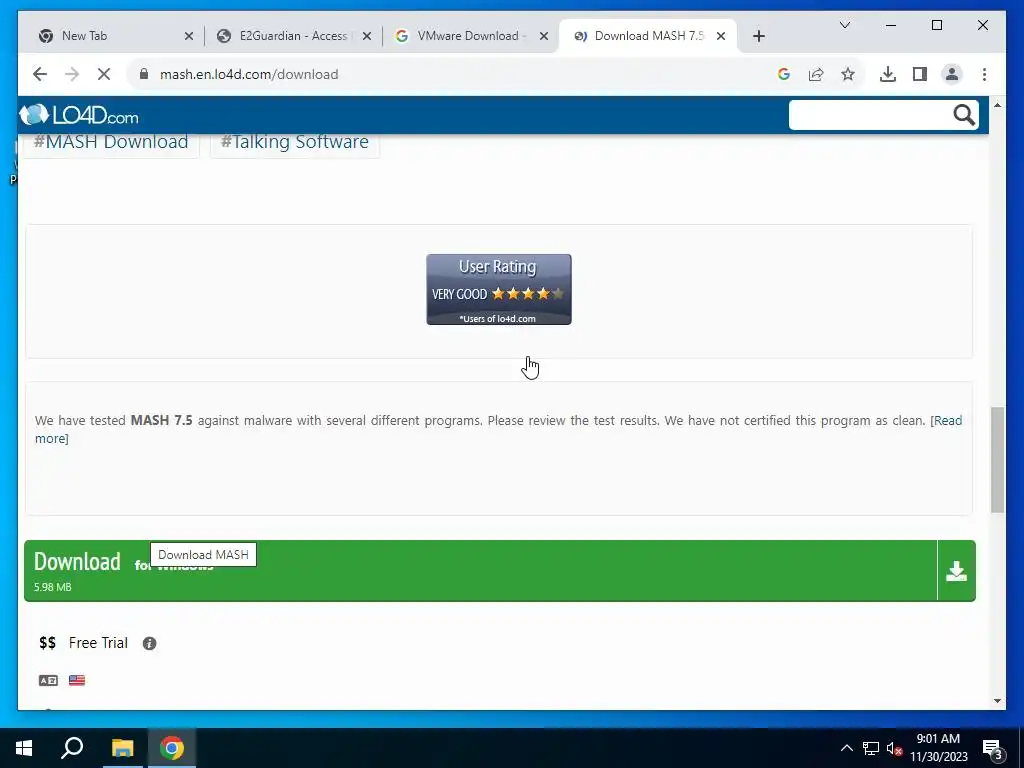View site info via padlock icon
This screenshot has width=1024, height=768.
(144, 74)
